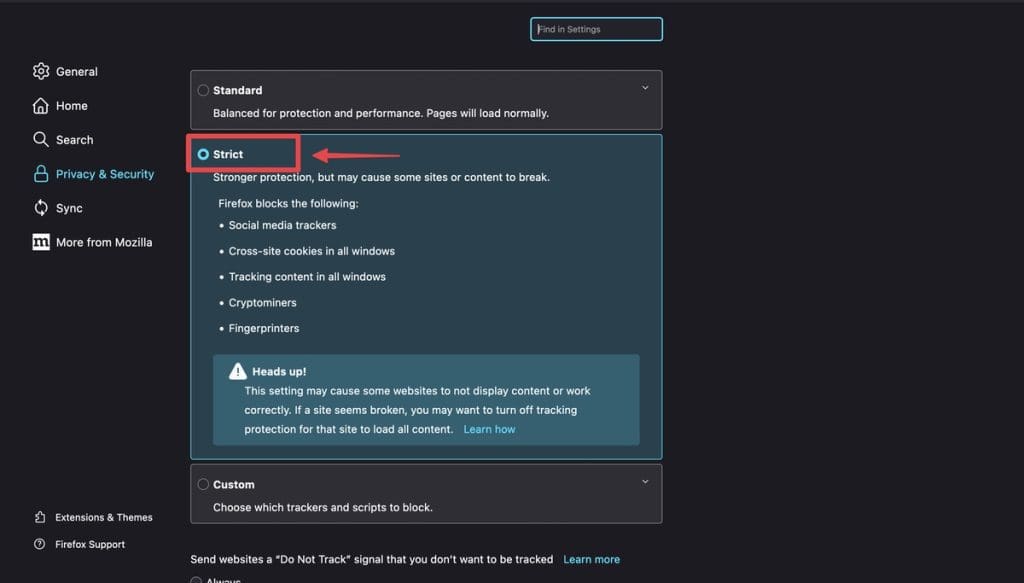Select the Standard protection radio button
Screen dimensions: 1024x583
click(x=203, y=90)
